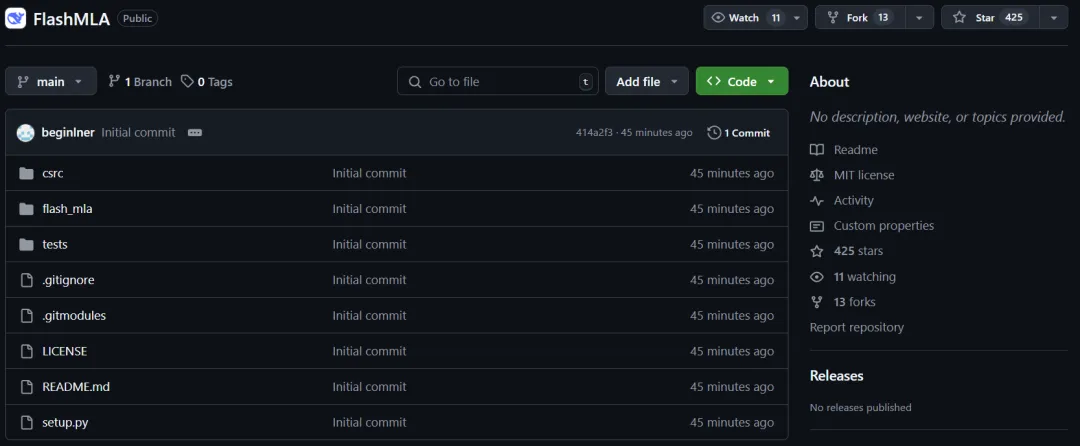Open the Activity pulse icon link
This screenshot has width=1080, height=446.
click(x=817, y=201)
